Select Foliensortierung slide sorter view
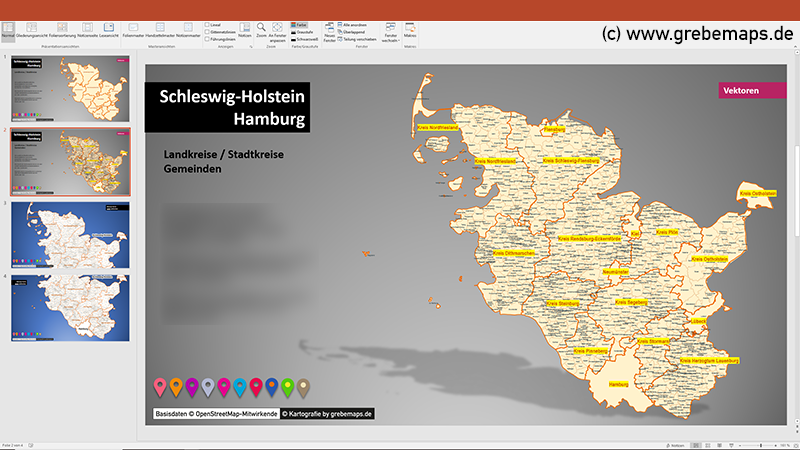Image resolution: width=800 pixels, height=450 pixels. click(x=61, y=30)
